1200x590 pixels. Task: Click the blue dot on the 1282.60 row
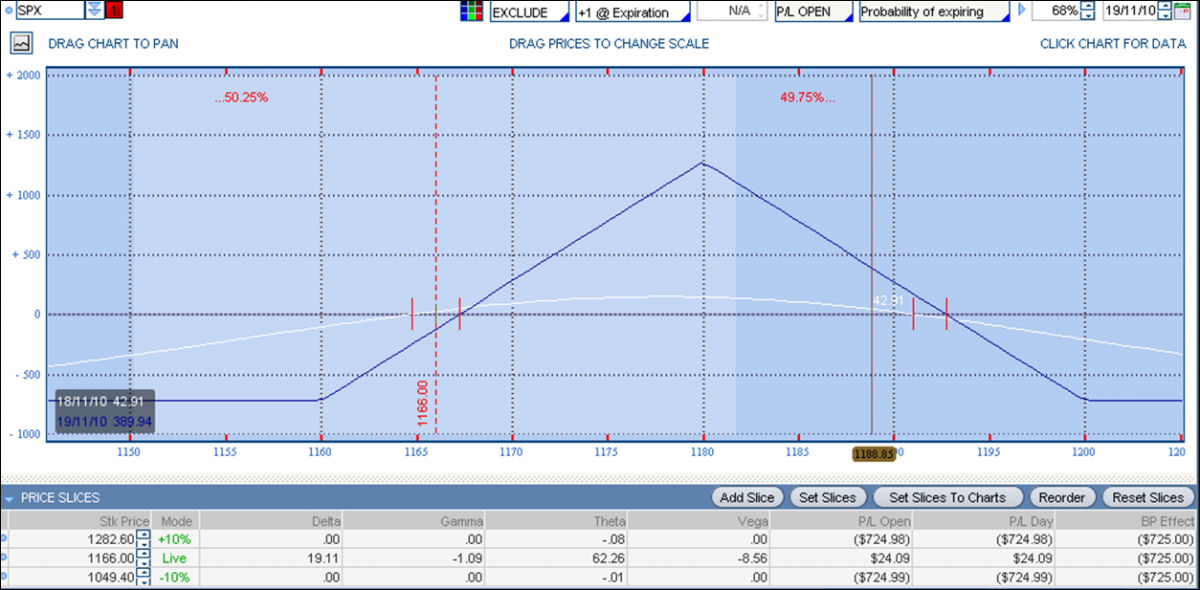click(x=3, y=539)
